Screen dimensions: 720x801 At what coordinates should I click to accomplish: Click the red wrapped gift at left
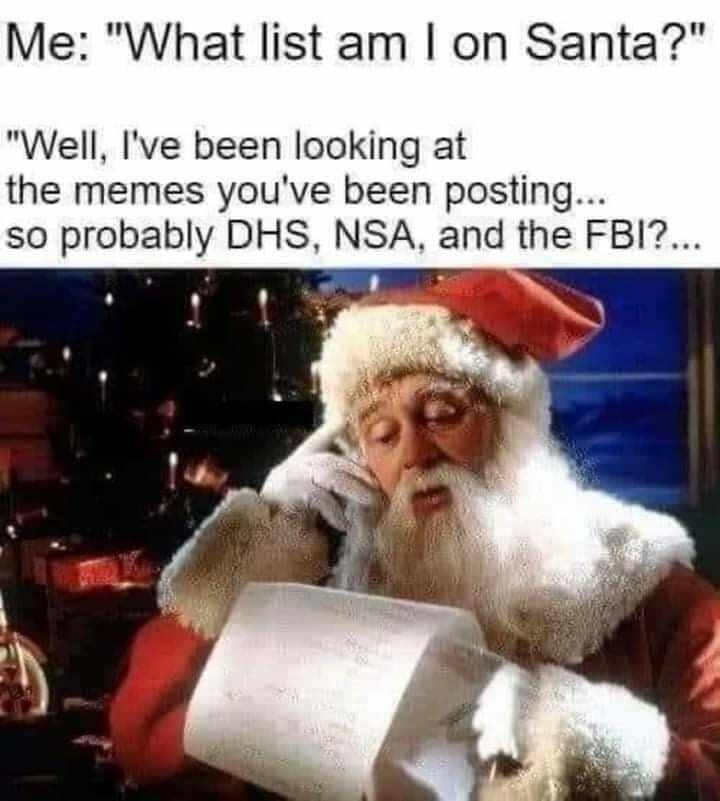(x=87, y=567)
